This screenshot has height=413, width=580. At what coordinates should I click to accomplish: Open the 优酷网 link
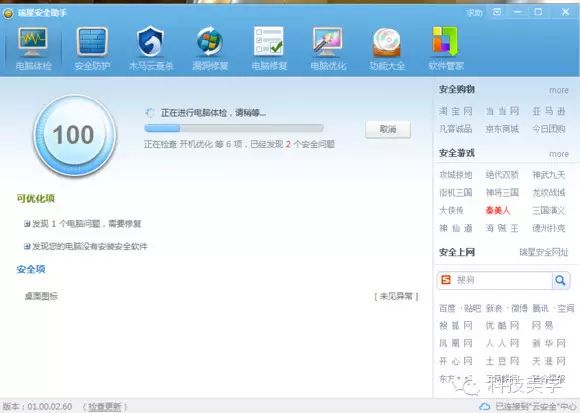(x=502, y=325)
